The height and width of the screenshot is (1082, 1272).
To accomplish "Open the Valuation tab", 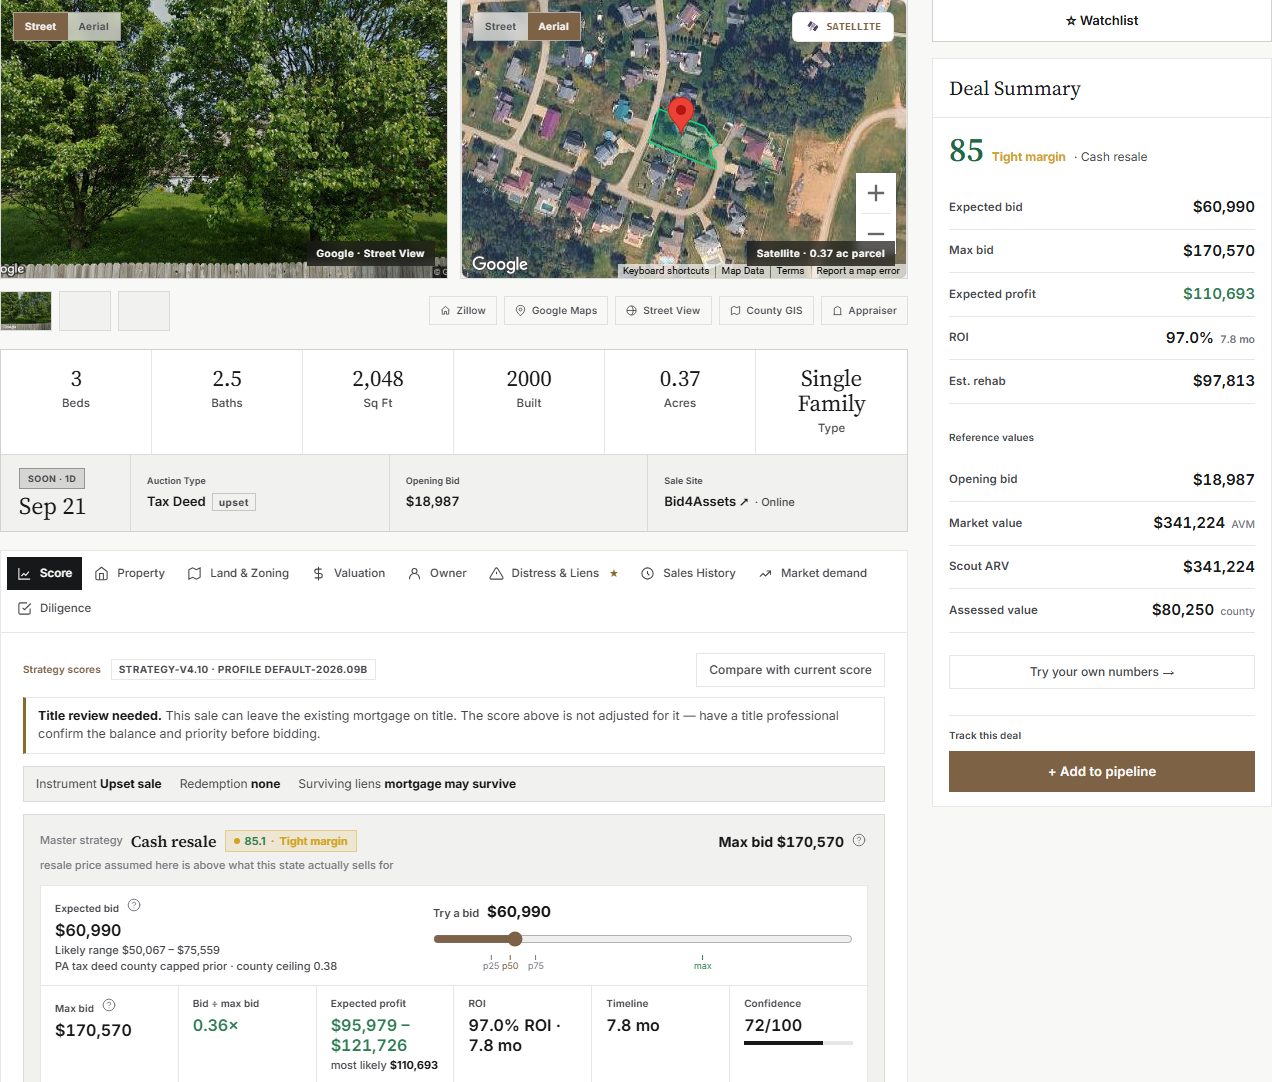I will (x=349, y=573).
